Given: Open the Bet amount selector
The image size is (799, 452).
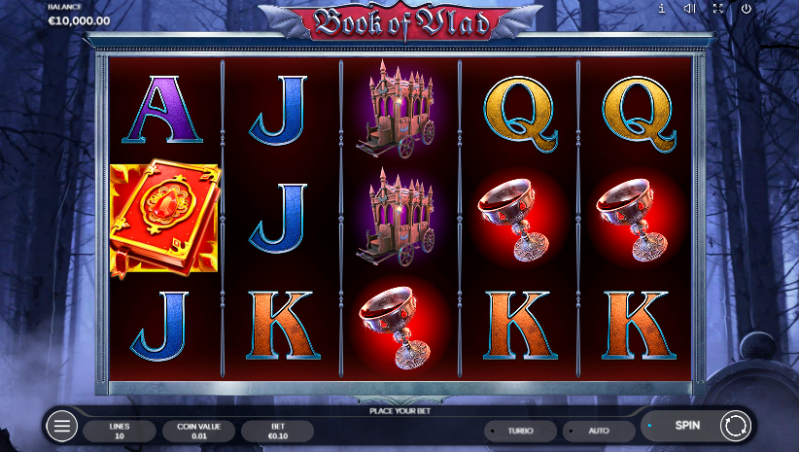Looking at the screenshot, I should click(278, 431).
